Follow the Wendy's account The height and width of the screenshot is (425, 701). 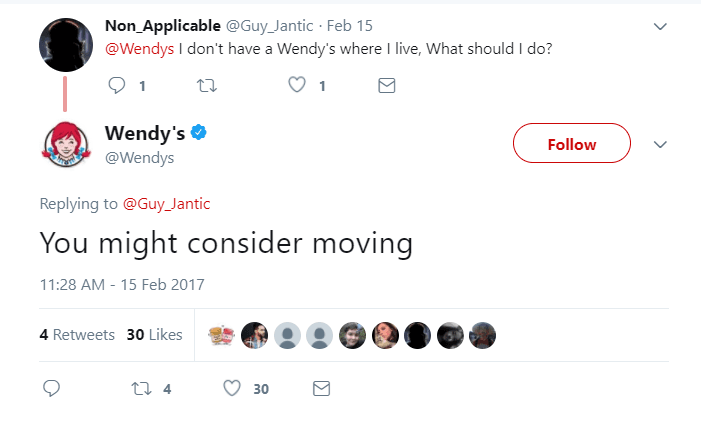pyautogui.click(x=571, y=144)
